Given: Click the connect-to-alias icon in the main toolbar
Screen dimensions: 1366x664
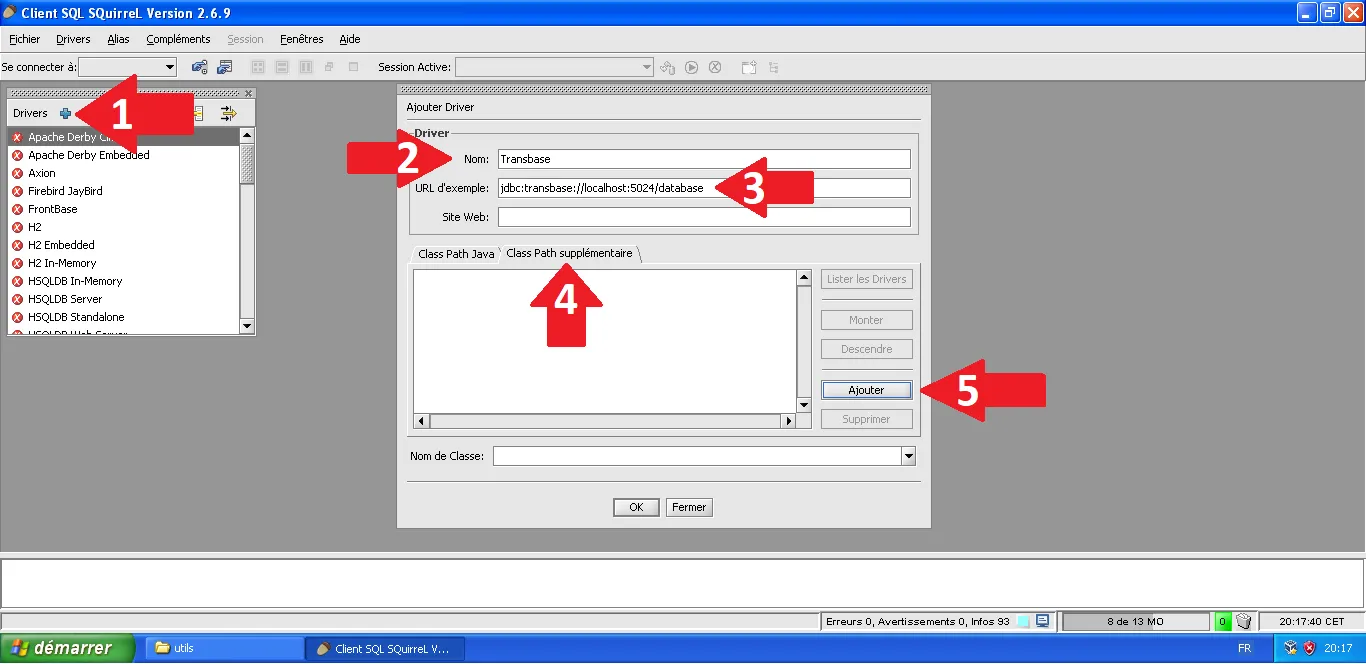Looking at the screenshot, I should (198, 67).
